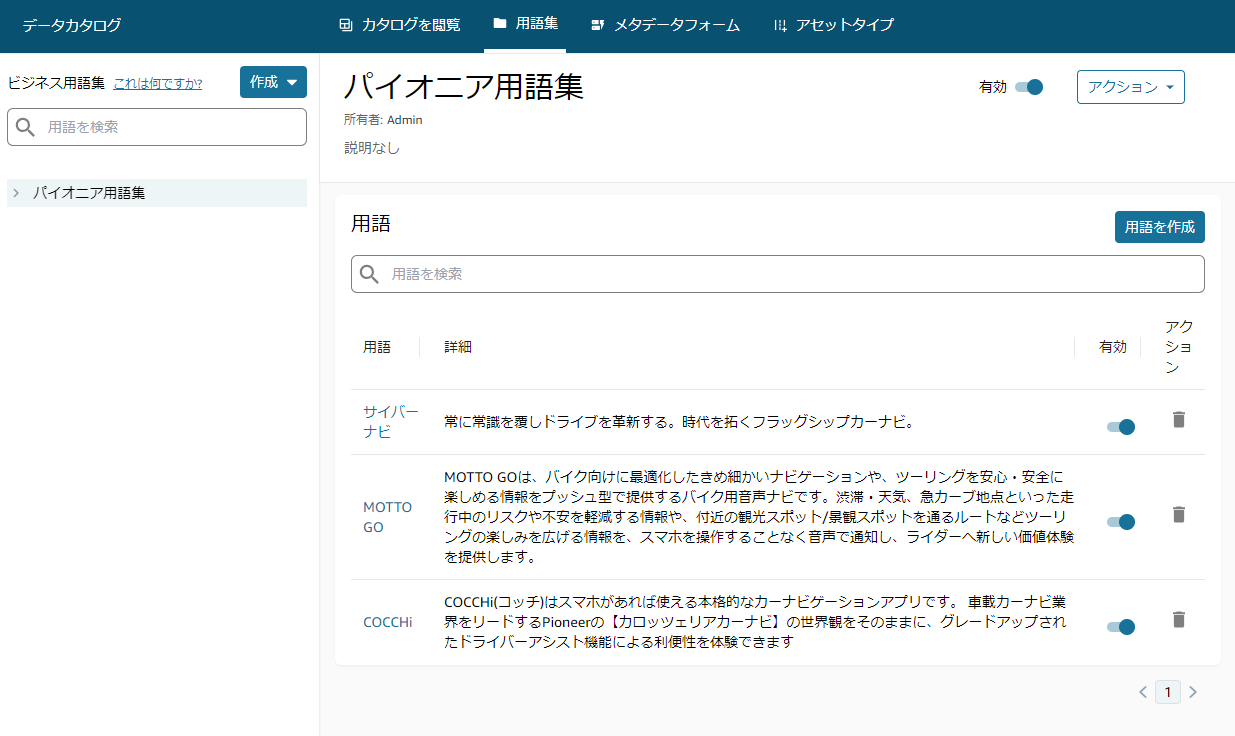1235x736 pixels.
Task: Go to next page arrow
Action: point(1192,692)
